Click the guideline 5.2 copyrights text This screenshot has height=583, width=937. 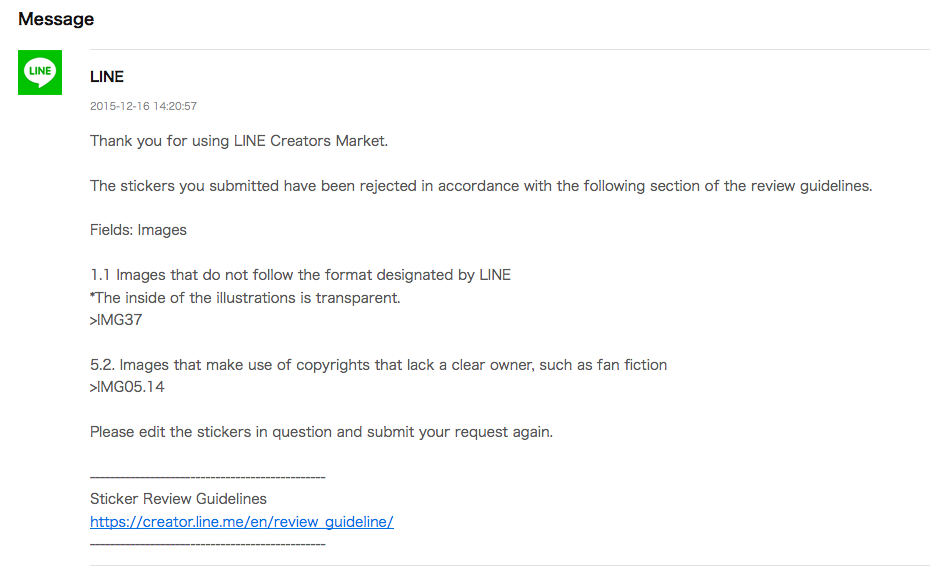[x=378, y=365]
